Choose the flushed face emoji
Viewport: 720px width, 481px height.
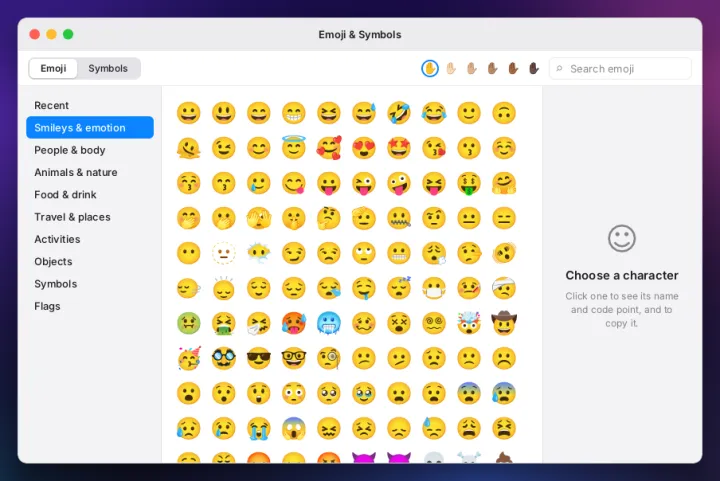[x=293, y=394]
